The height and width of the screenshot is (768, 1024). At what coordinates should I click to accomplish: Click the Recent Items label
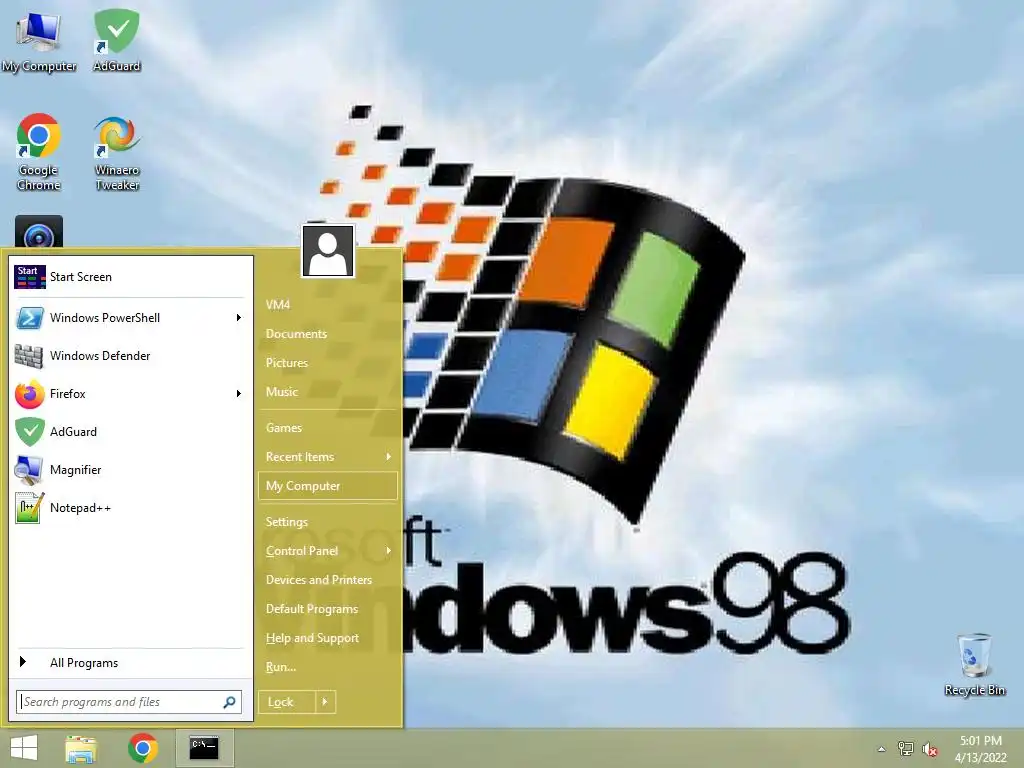300,457
